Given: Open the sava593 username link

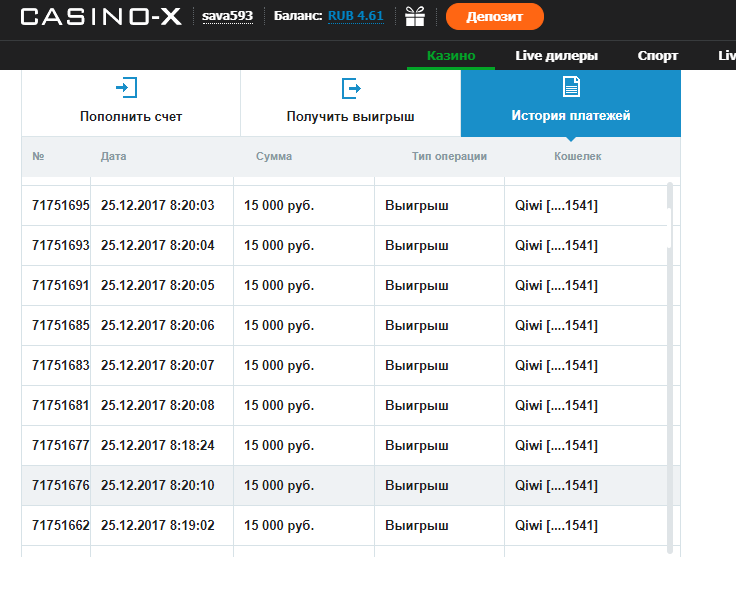Looking at the screenshot, I should pyautogui.click(x=228, y=16).
